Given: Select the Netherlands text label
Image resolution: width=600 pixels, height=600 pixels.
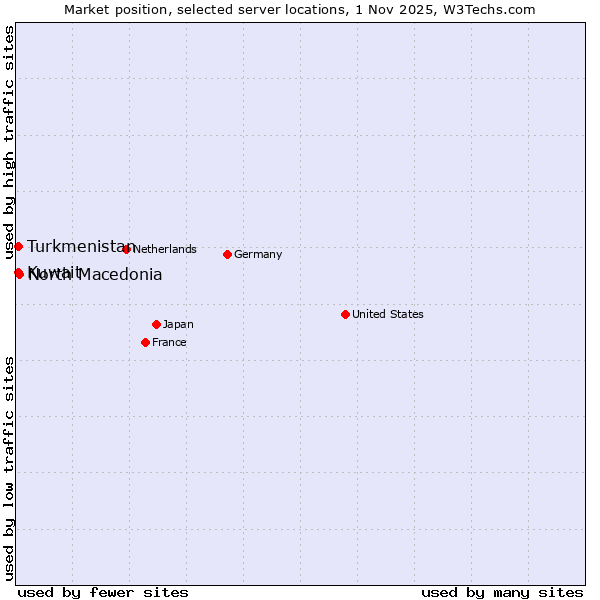Looking at the screenshot, I should click(x=164, y=249).
